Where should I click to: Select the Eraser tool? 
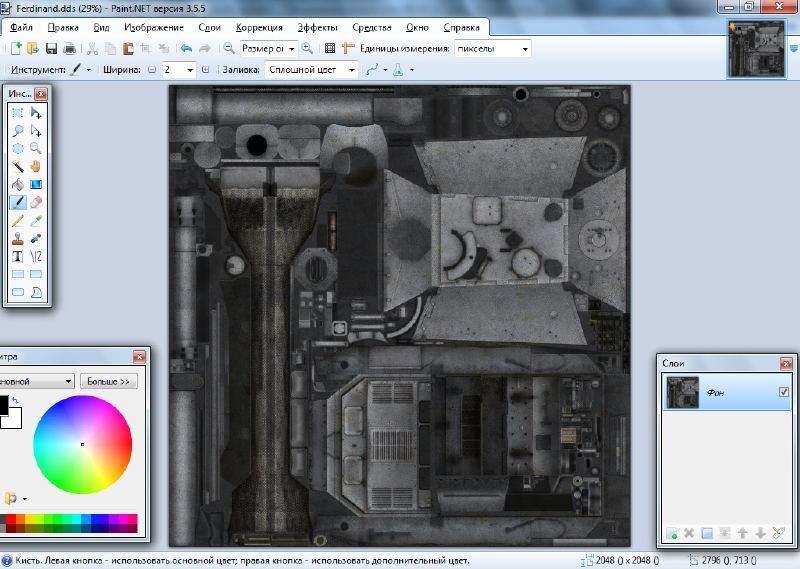36,203
